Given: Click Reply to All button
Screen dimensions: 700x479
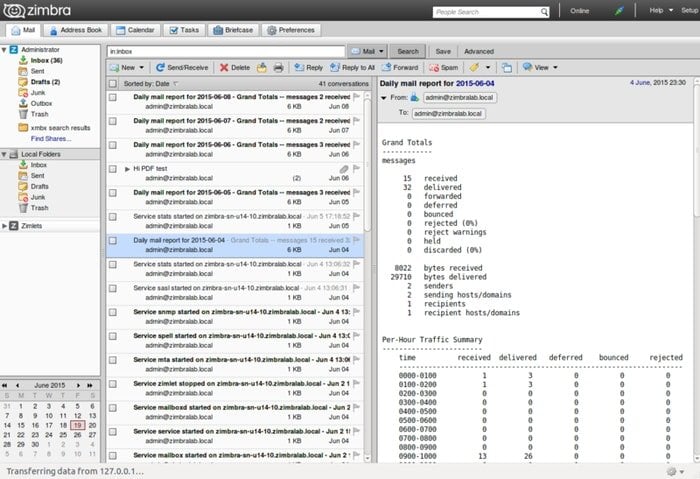Looking at the screenshot, I should coord(352,67).
